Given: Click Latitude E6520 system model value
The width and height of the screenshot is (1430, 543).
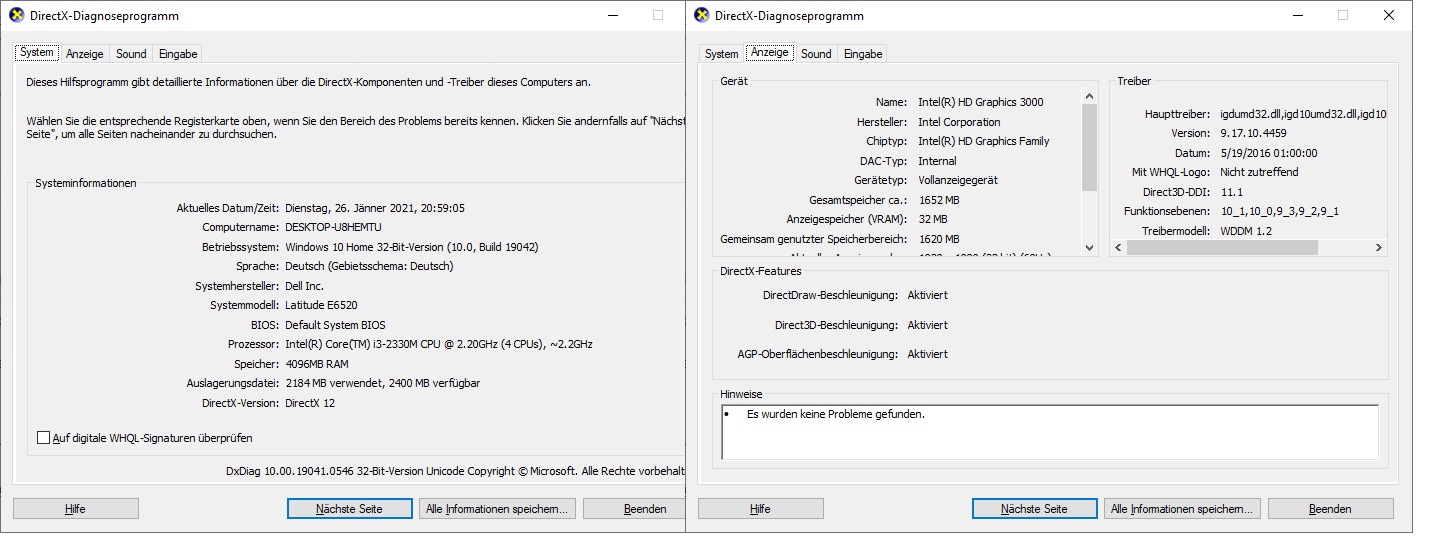Looking at the screenshot, I should 321,306.
